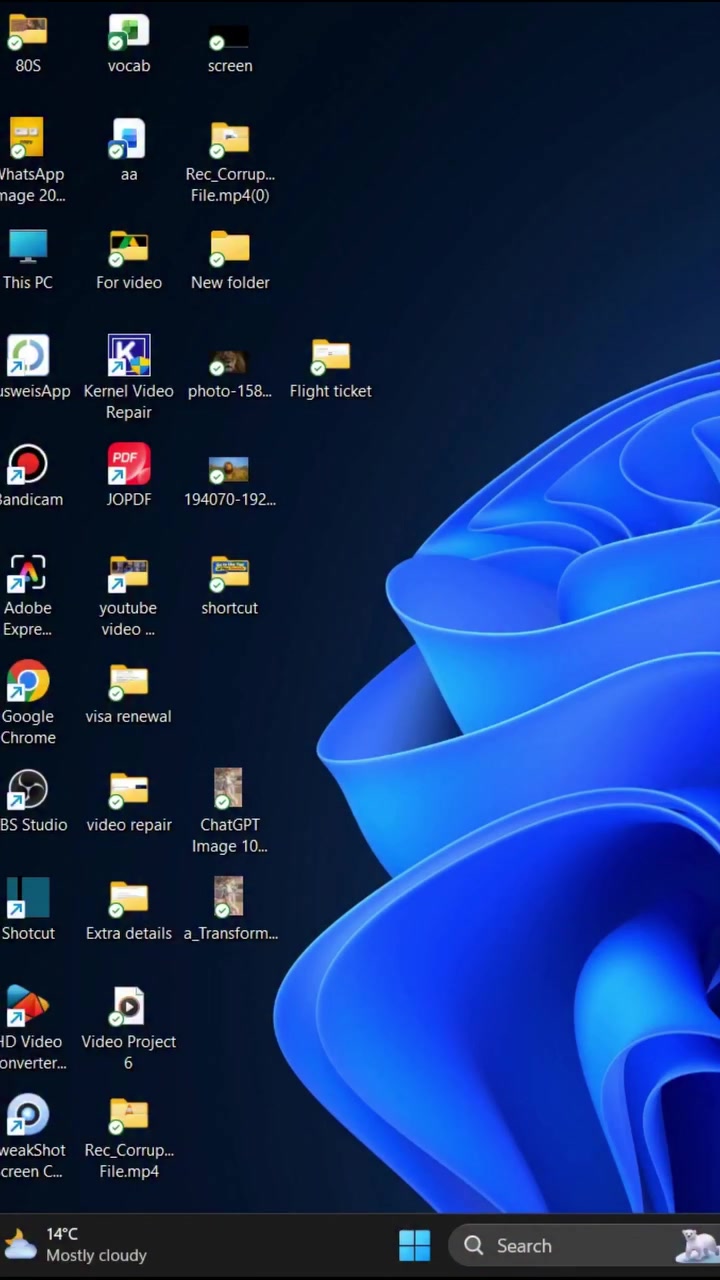
Task: Select the a_Transform... image file
Action: click(x=228, y=897)
